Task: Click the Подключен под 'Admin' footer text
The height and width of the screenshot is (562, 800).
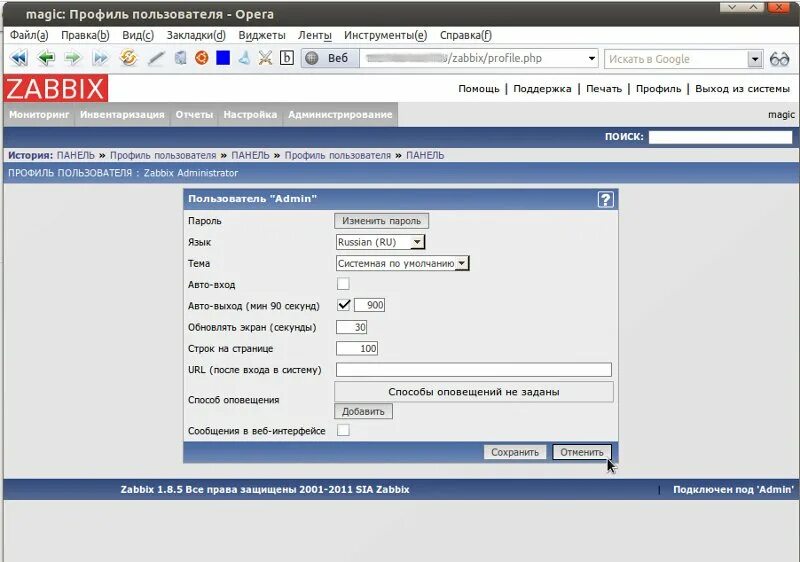Action: (x=733, y=489)
